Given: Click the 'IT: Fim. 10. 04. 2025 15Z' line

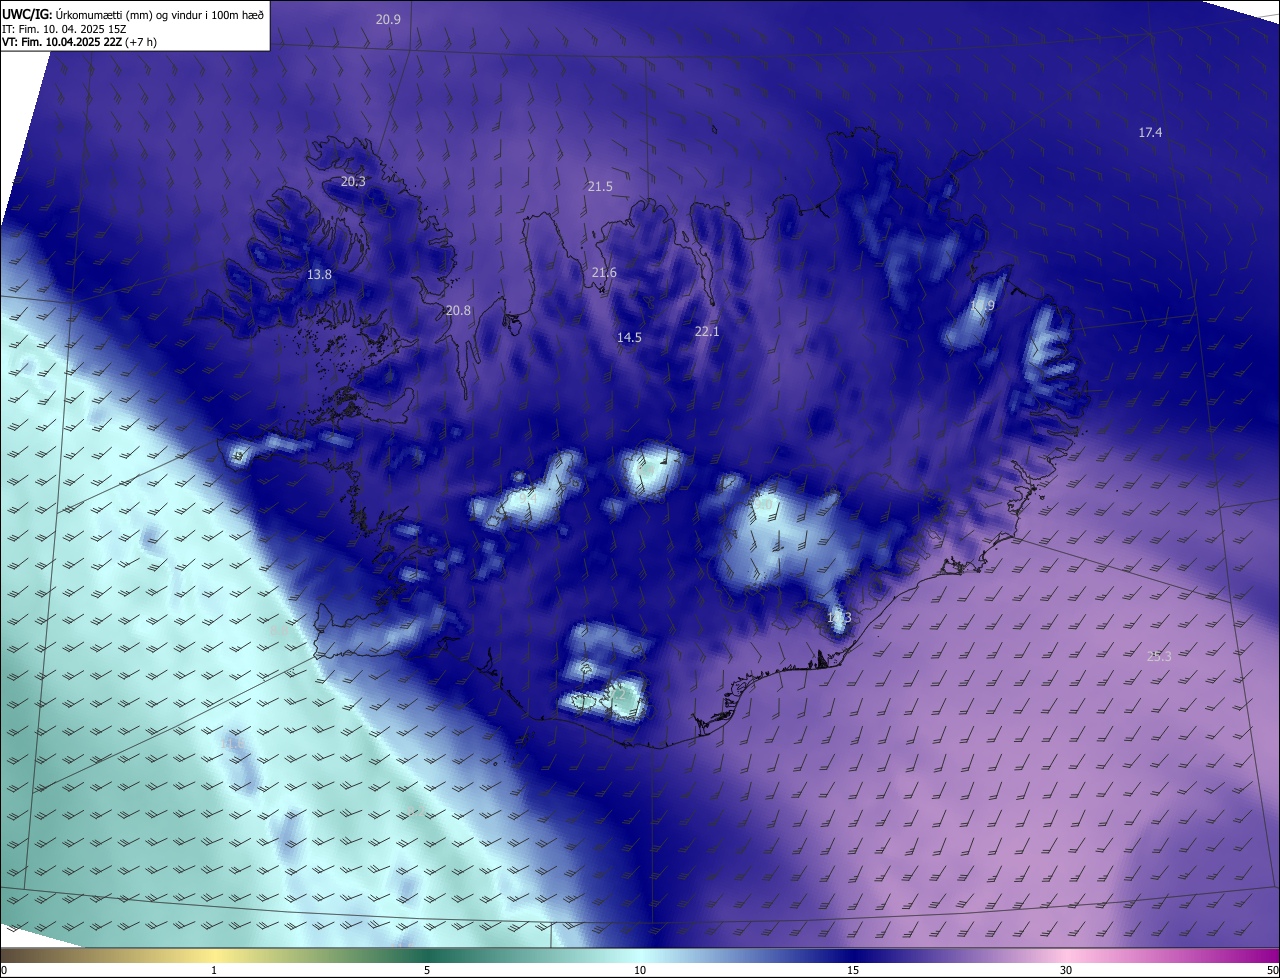Looking at the screenshot, I should [x=65, y=29].
